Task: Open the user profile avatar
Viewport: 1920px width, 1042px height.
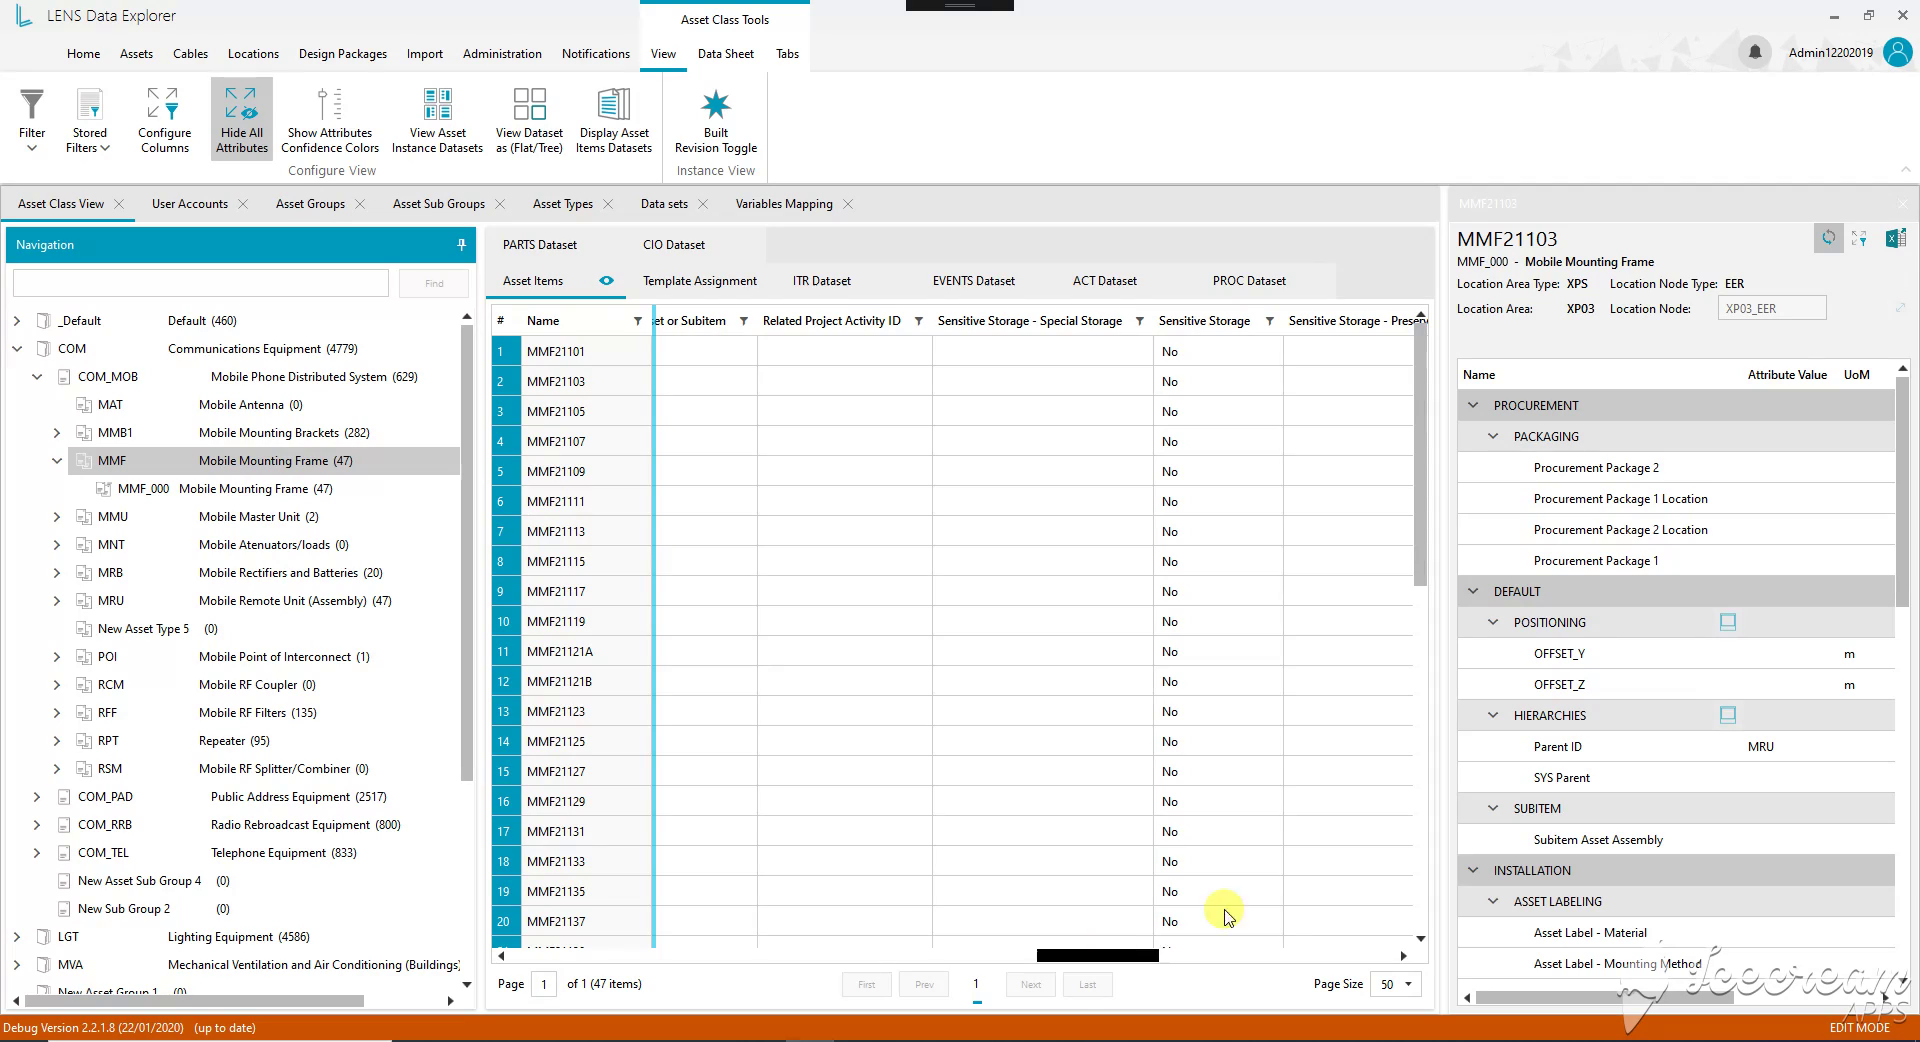Action: 1897,52
